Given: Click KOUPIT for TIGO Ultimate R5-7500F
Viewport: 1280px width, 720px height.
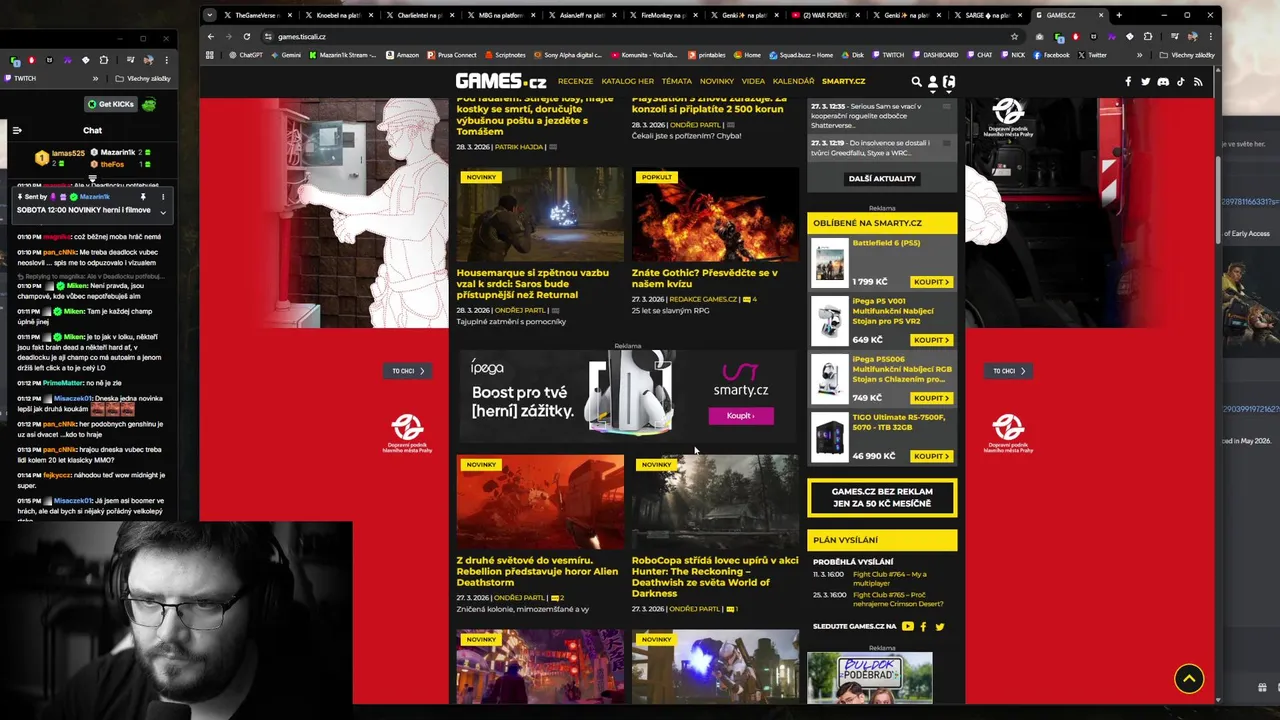Looking at the screenshot, I should coord(931,456).
